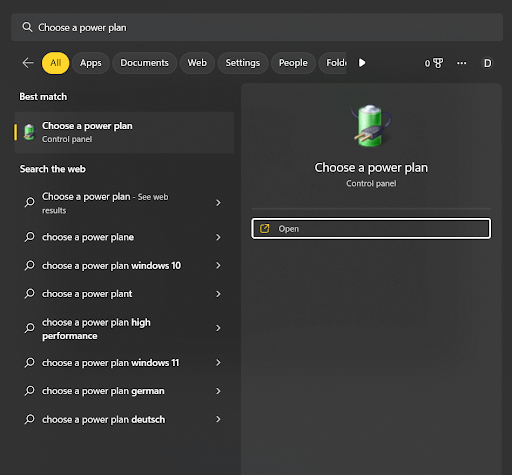Expand 'Choose a power plan - See web results' chevron
The height and width of the screenshot is (475, 512).
[218, 203]
